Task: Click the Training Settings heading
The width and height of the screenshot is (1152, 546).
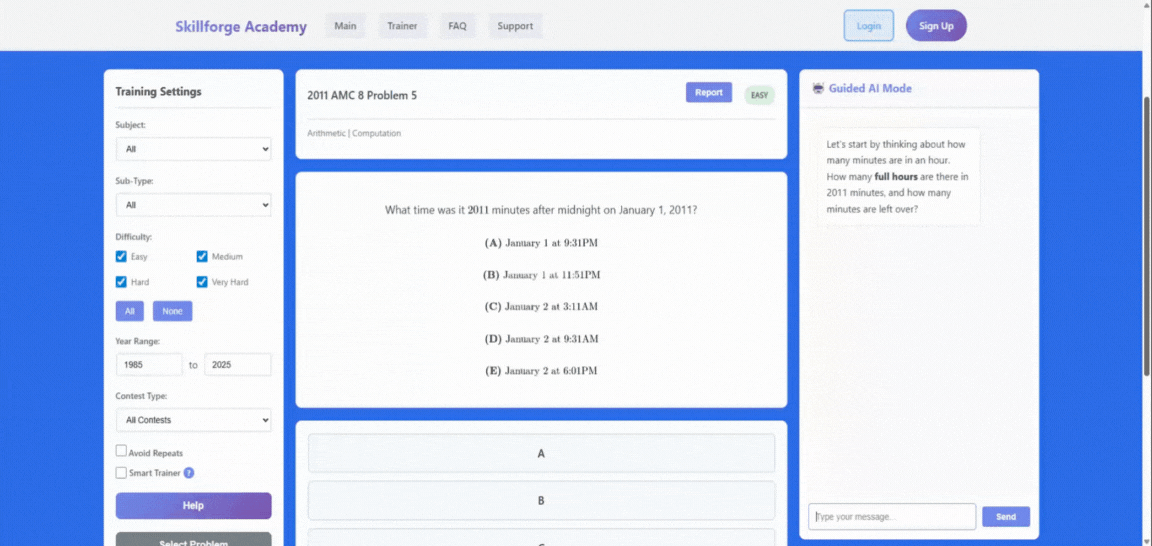Action: click(159, 92)
